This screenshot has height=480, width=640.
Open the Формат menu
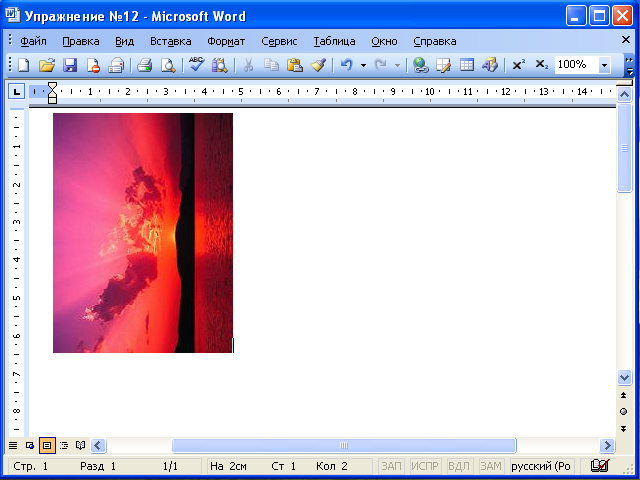[226, 41]
